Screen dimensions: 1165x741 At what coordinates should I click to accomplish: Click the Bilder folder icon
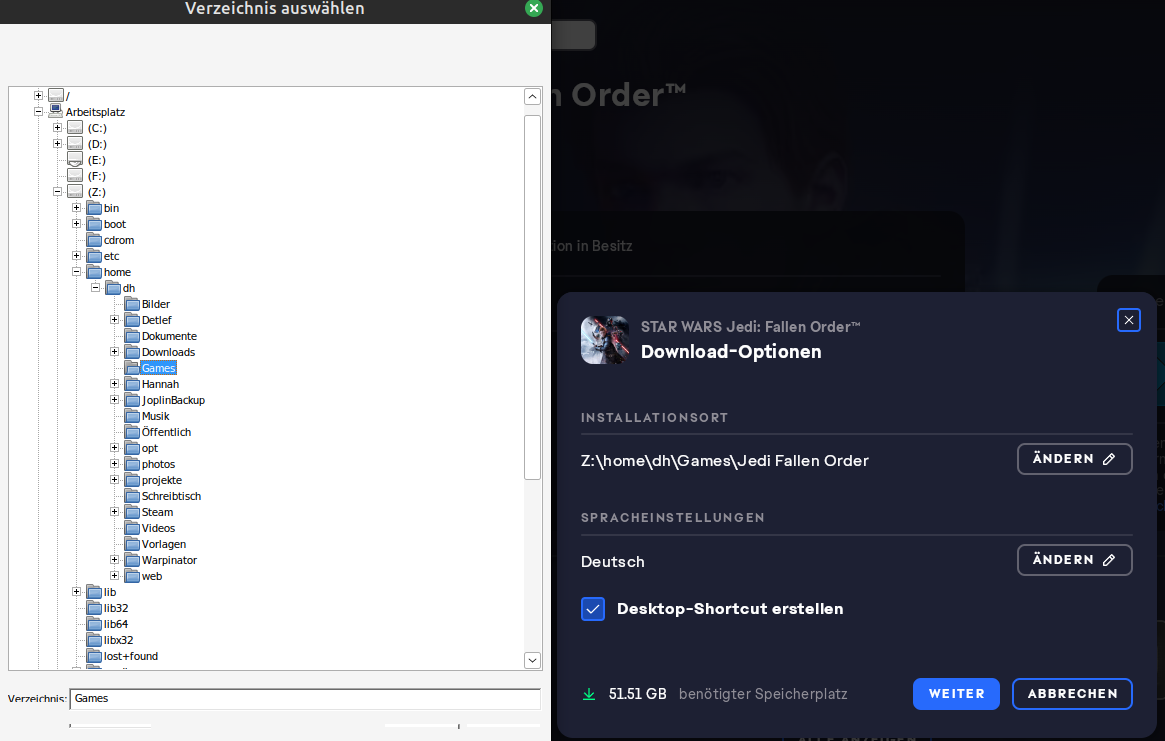coord(132,304)
